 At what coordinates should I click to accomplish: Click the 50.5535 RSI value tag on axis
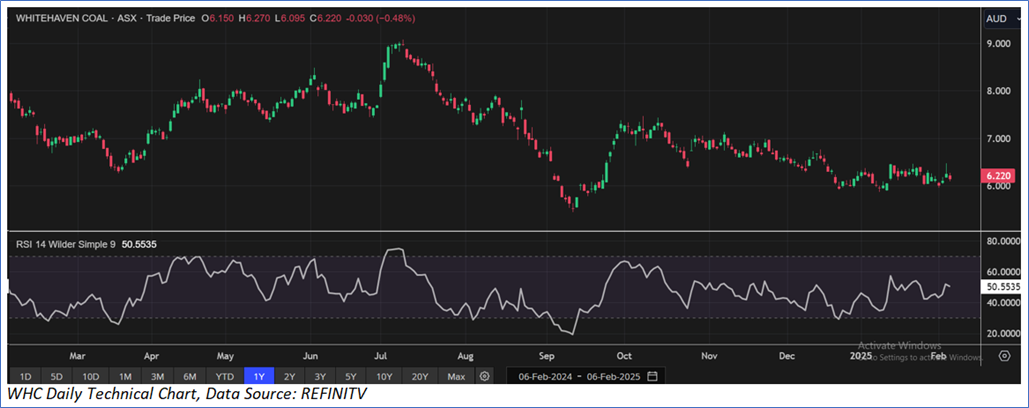pos(1000,287)
